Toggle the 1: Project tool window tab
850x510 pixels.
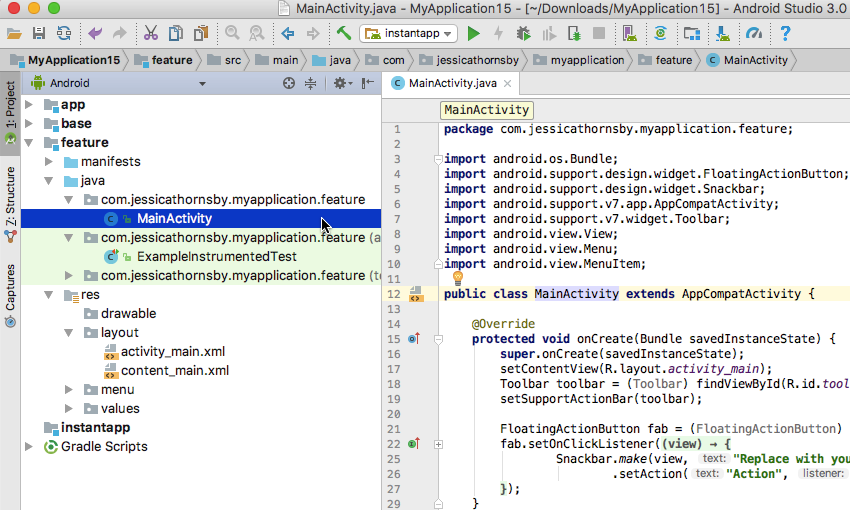coord(10,113)
